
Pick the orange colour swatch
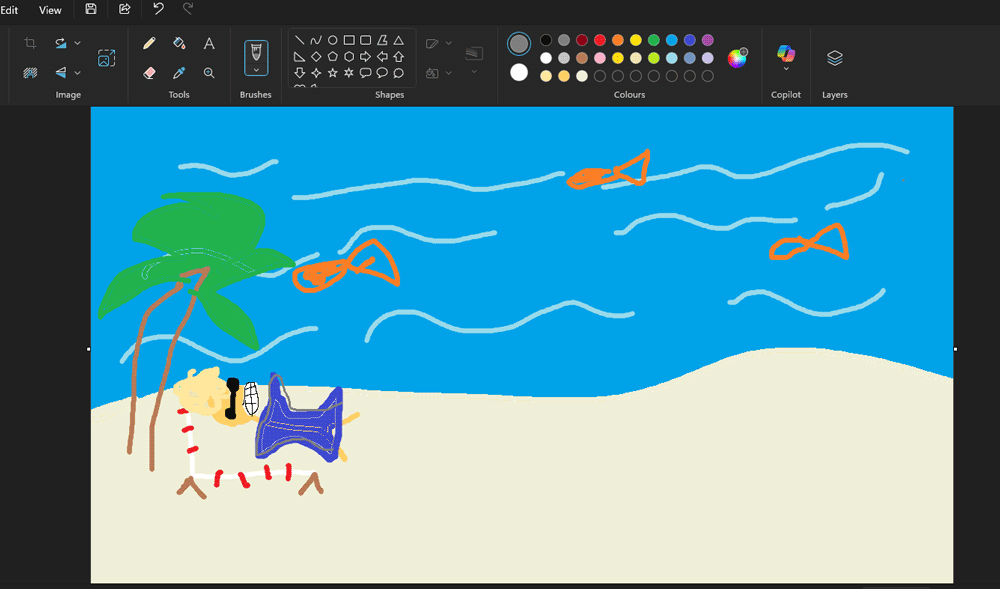(x=618, y=40)
